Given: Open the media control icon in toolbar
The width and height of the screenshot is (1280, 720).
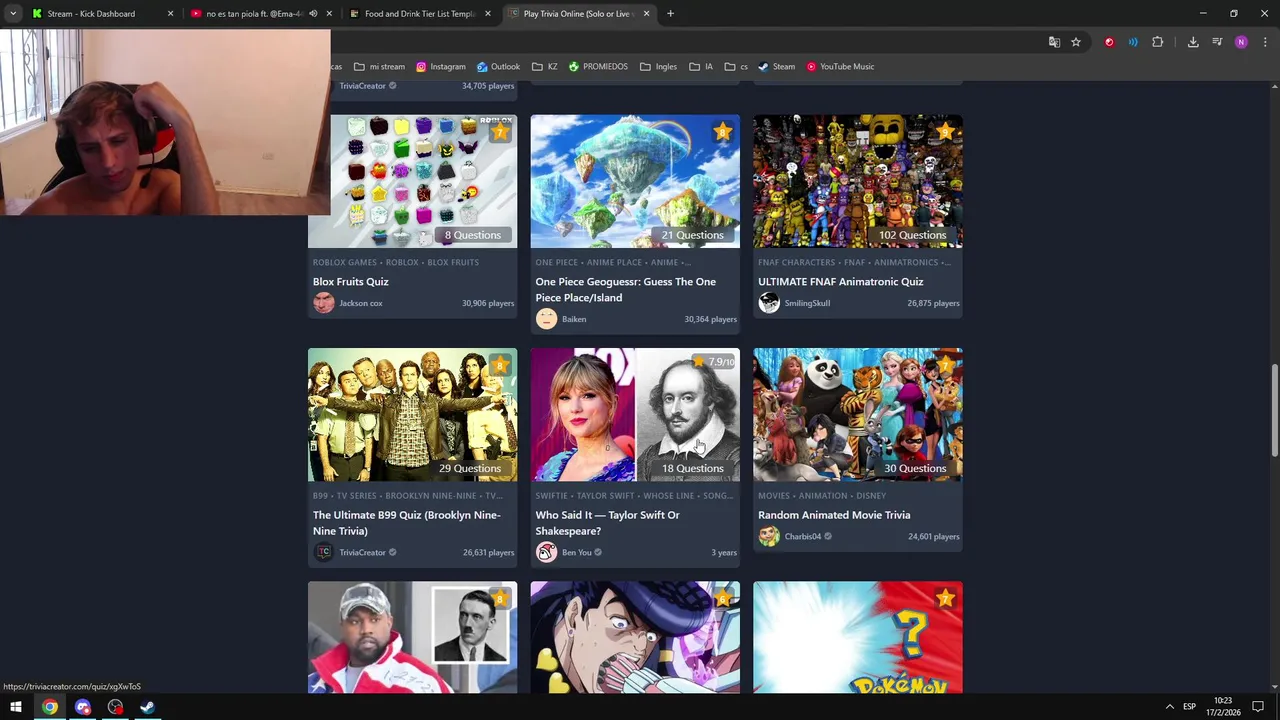Looking at the screenshot, I should point(1217,42).
